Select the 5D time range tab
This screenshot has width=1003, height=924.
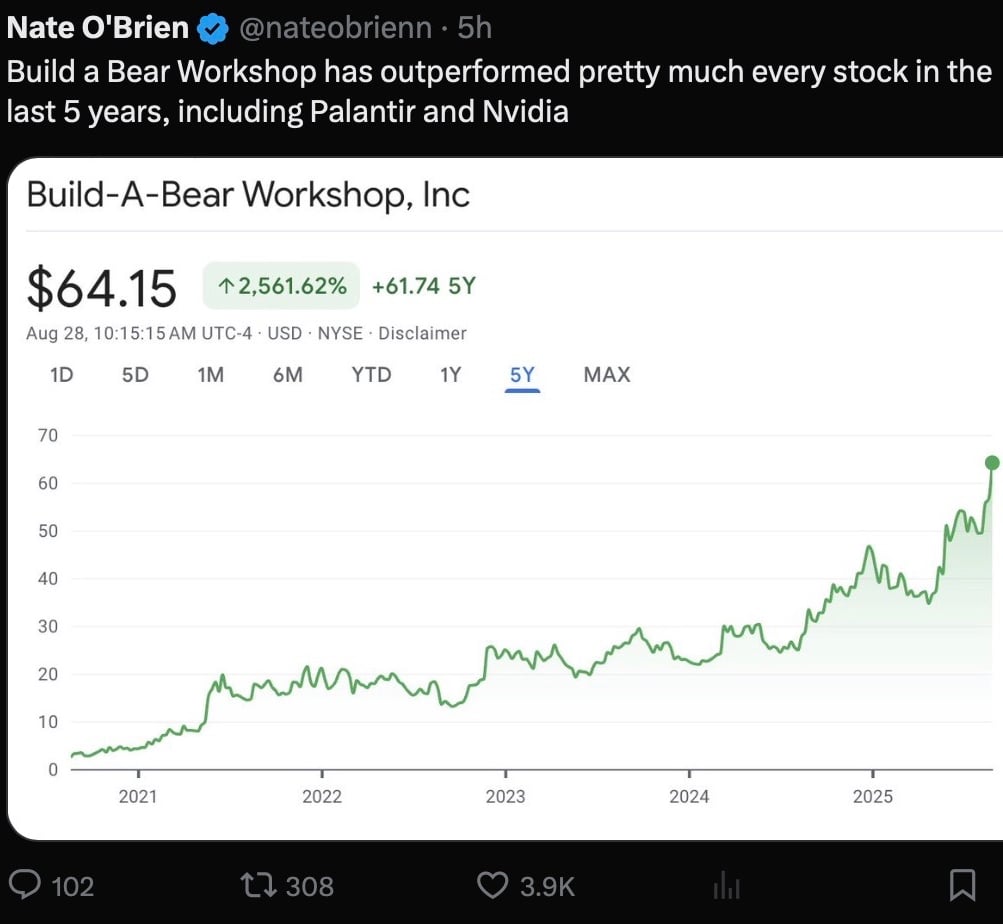pyautogui.click(x=135, y=375)
